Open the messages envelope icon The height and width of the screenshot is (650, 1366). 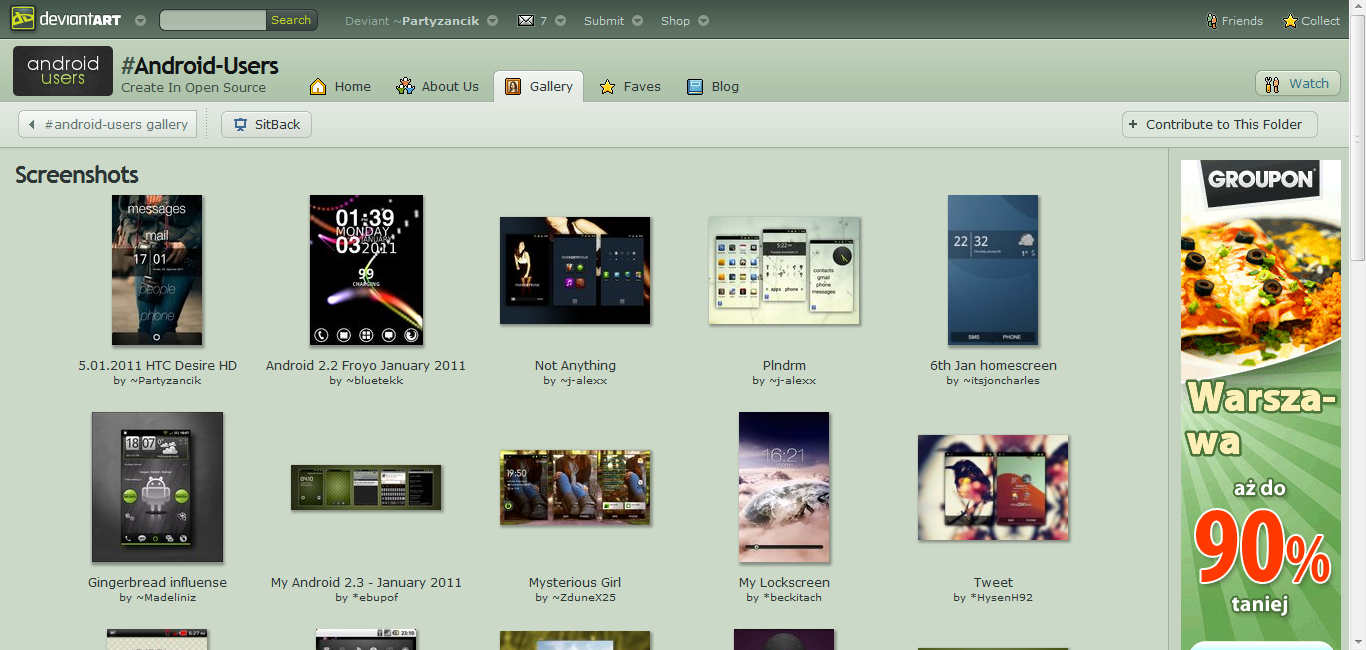click(x=526, y=20)
